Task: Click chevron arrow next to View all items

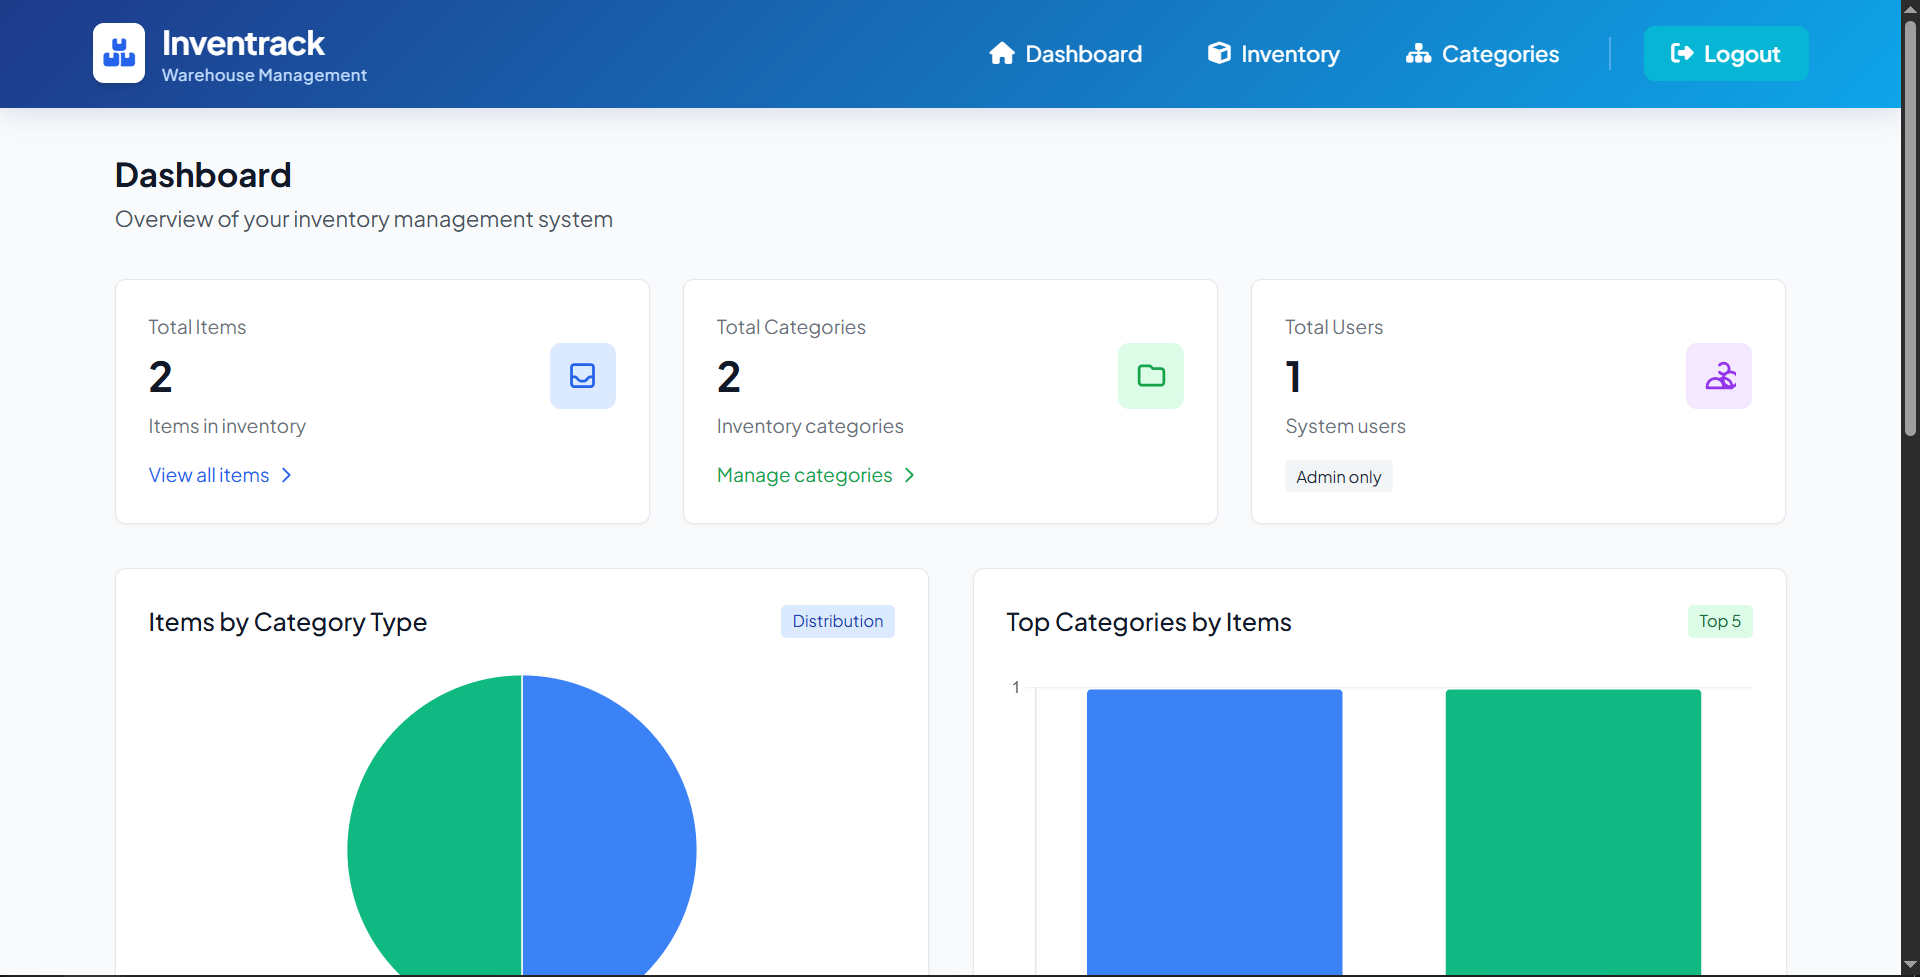Action: tap(287, 475)
